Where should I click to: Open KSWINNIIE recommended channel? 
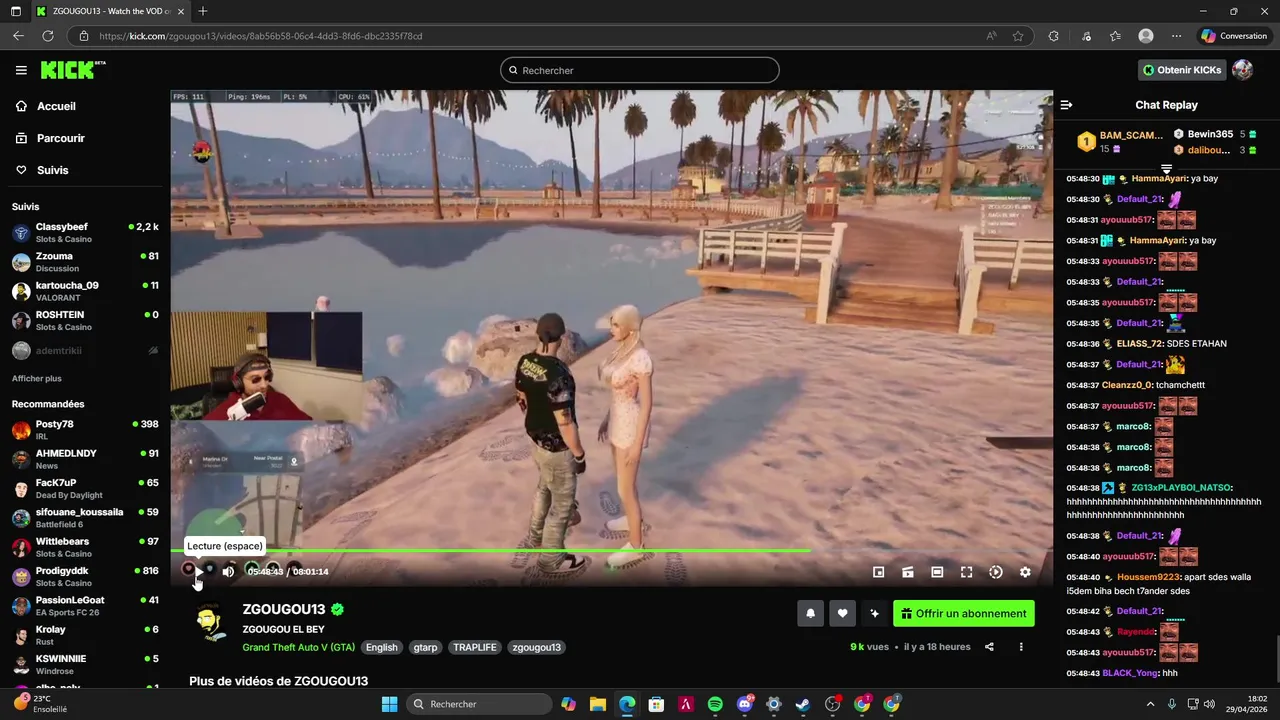(x=85, y=664)
